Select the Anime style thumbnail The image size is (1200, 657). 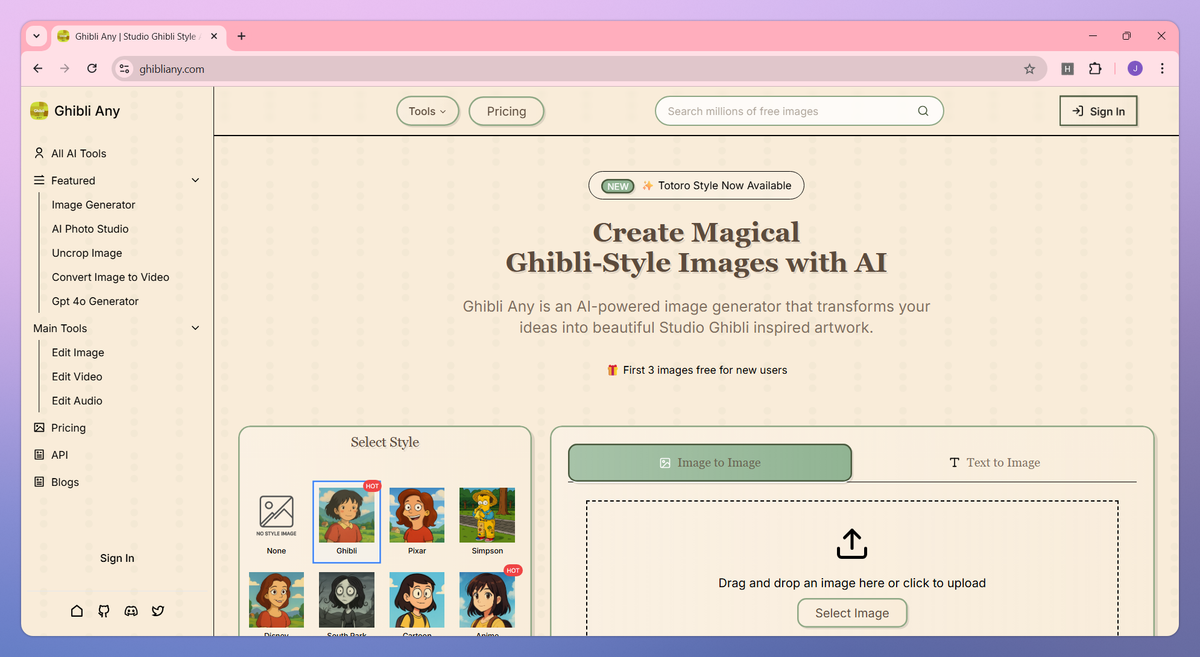[487, 603]
